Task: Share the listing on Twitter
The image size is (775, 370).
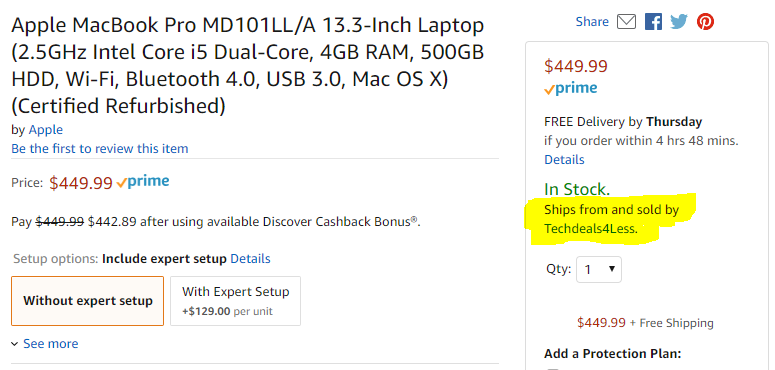Action: tap(679, 22)
